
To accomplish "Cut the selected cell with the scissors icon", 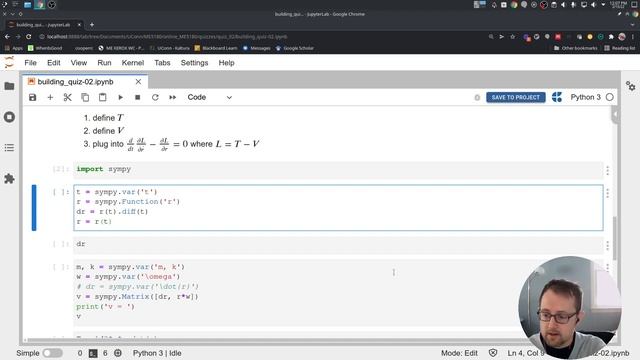I will (68, 98).
